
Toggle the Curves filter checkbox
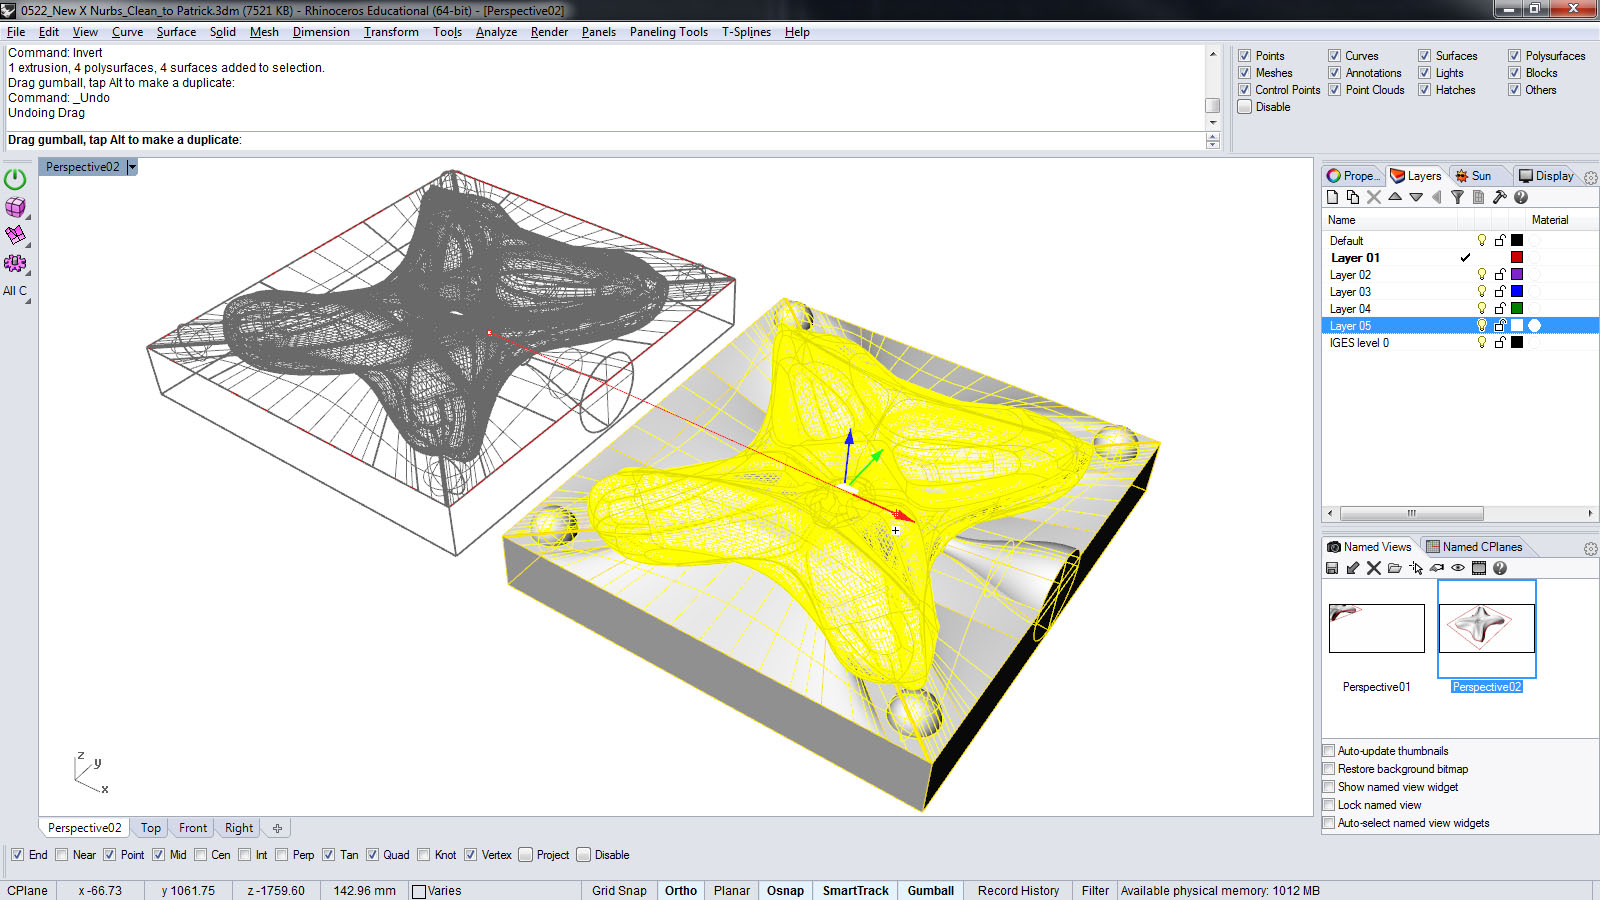coord(1335,56)
